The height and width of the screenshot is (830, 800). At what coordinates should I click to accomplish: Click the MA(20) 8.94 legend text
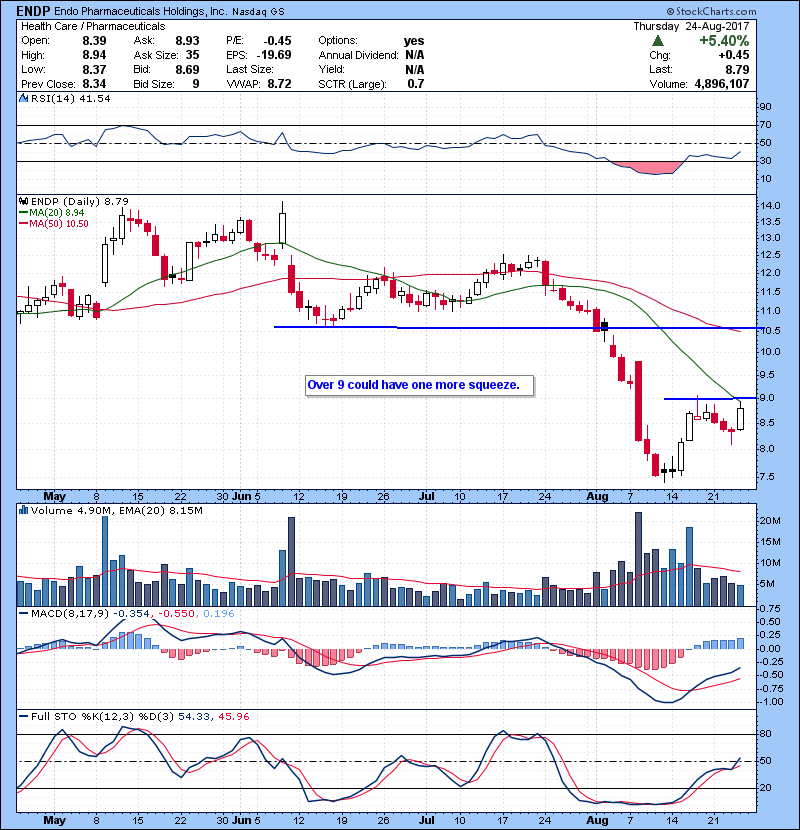(57, 213)
